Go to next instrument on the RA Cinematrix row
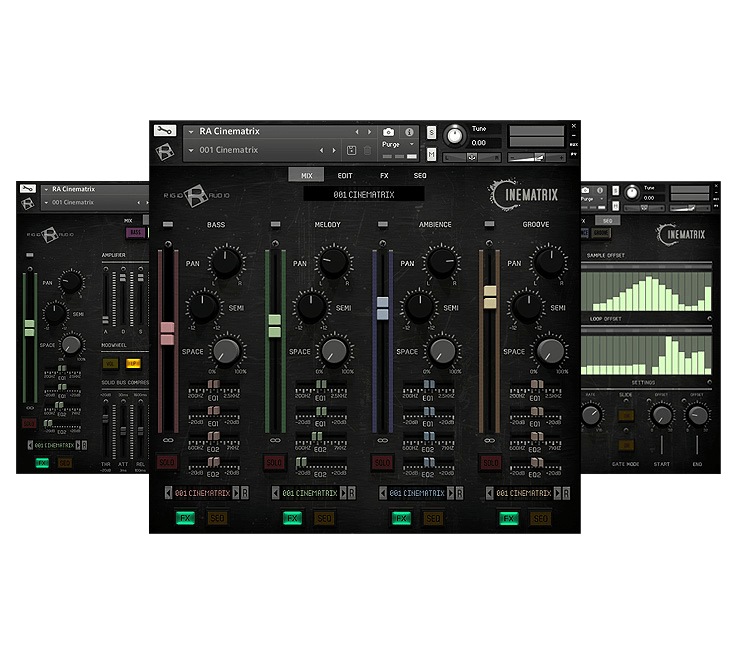Viewport: 730px width, 655px height. pos(370,132)
